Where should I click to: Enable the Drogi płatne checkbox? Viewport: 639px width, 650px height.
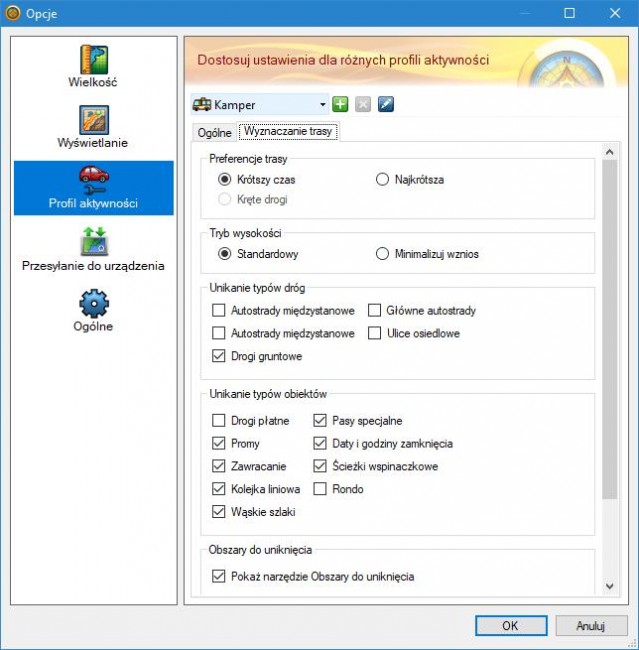click(219, 420)
